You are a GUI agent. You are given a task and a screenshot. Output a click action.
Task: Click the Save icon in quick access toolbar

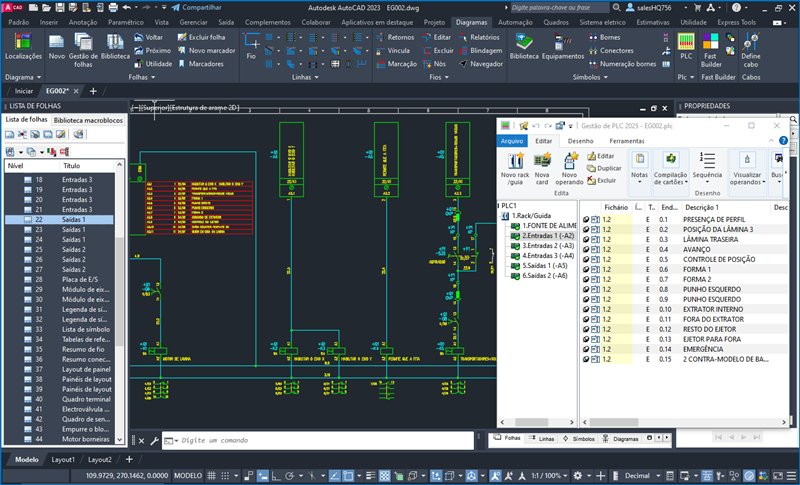click(x=60, y=8)
